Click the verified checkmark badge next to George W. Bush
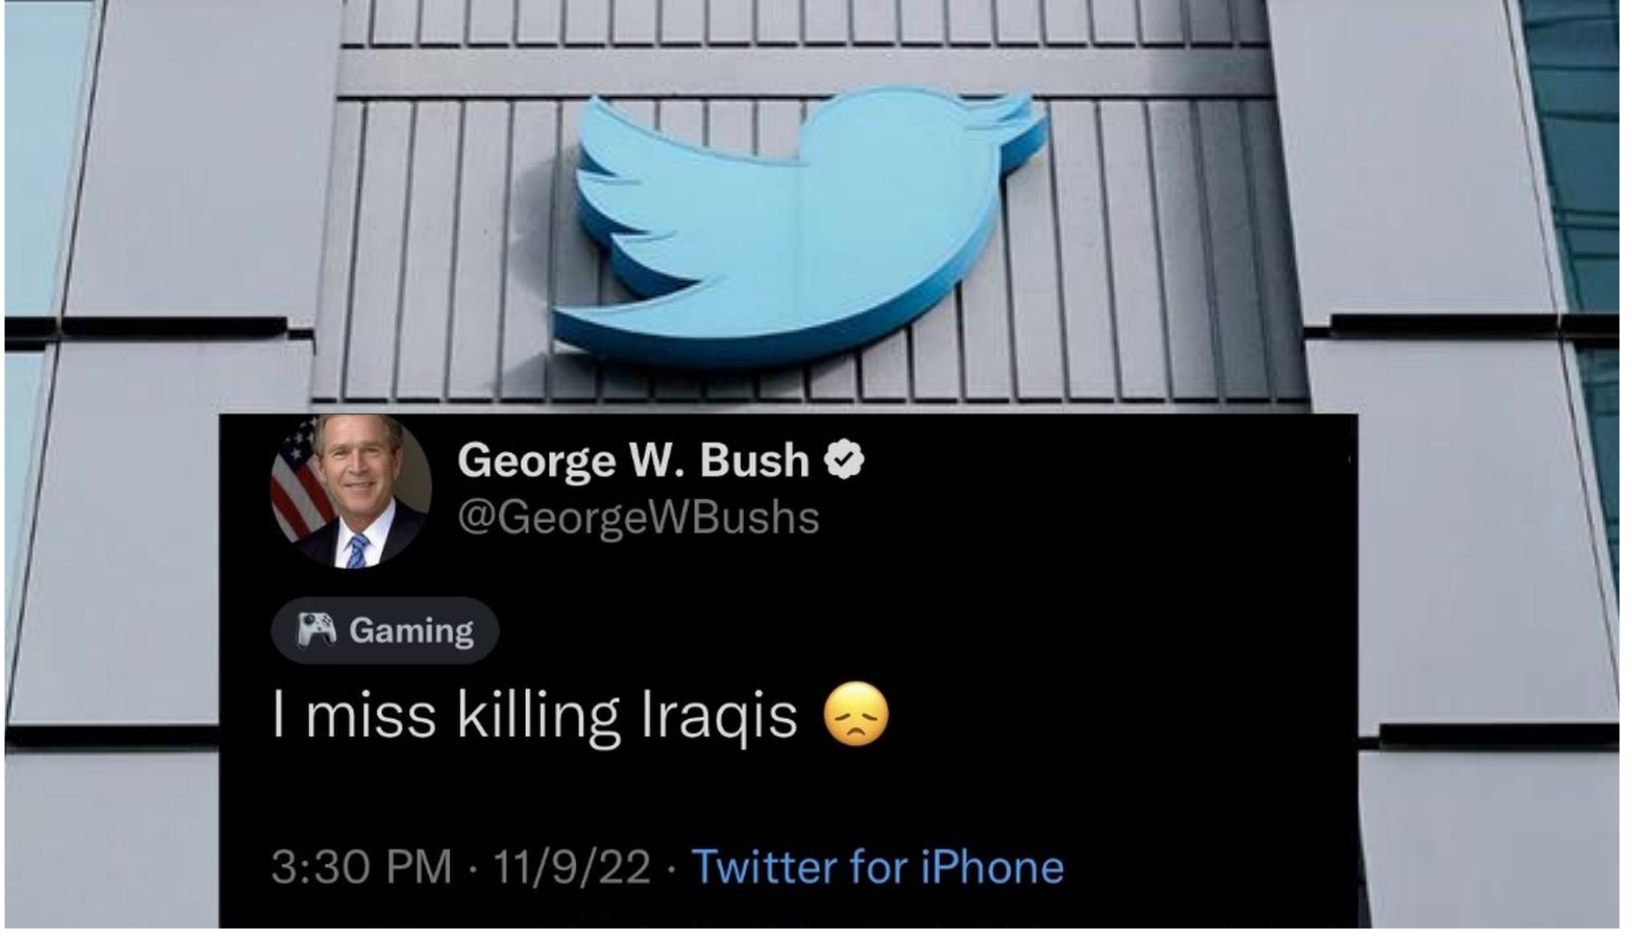Image resolution: width=1632 pixels, height=936 pixels. pyautogui.click(x=845, y=459)
